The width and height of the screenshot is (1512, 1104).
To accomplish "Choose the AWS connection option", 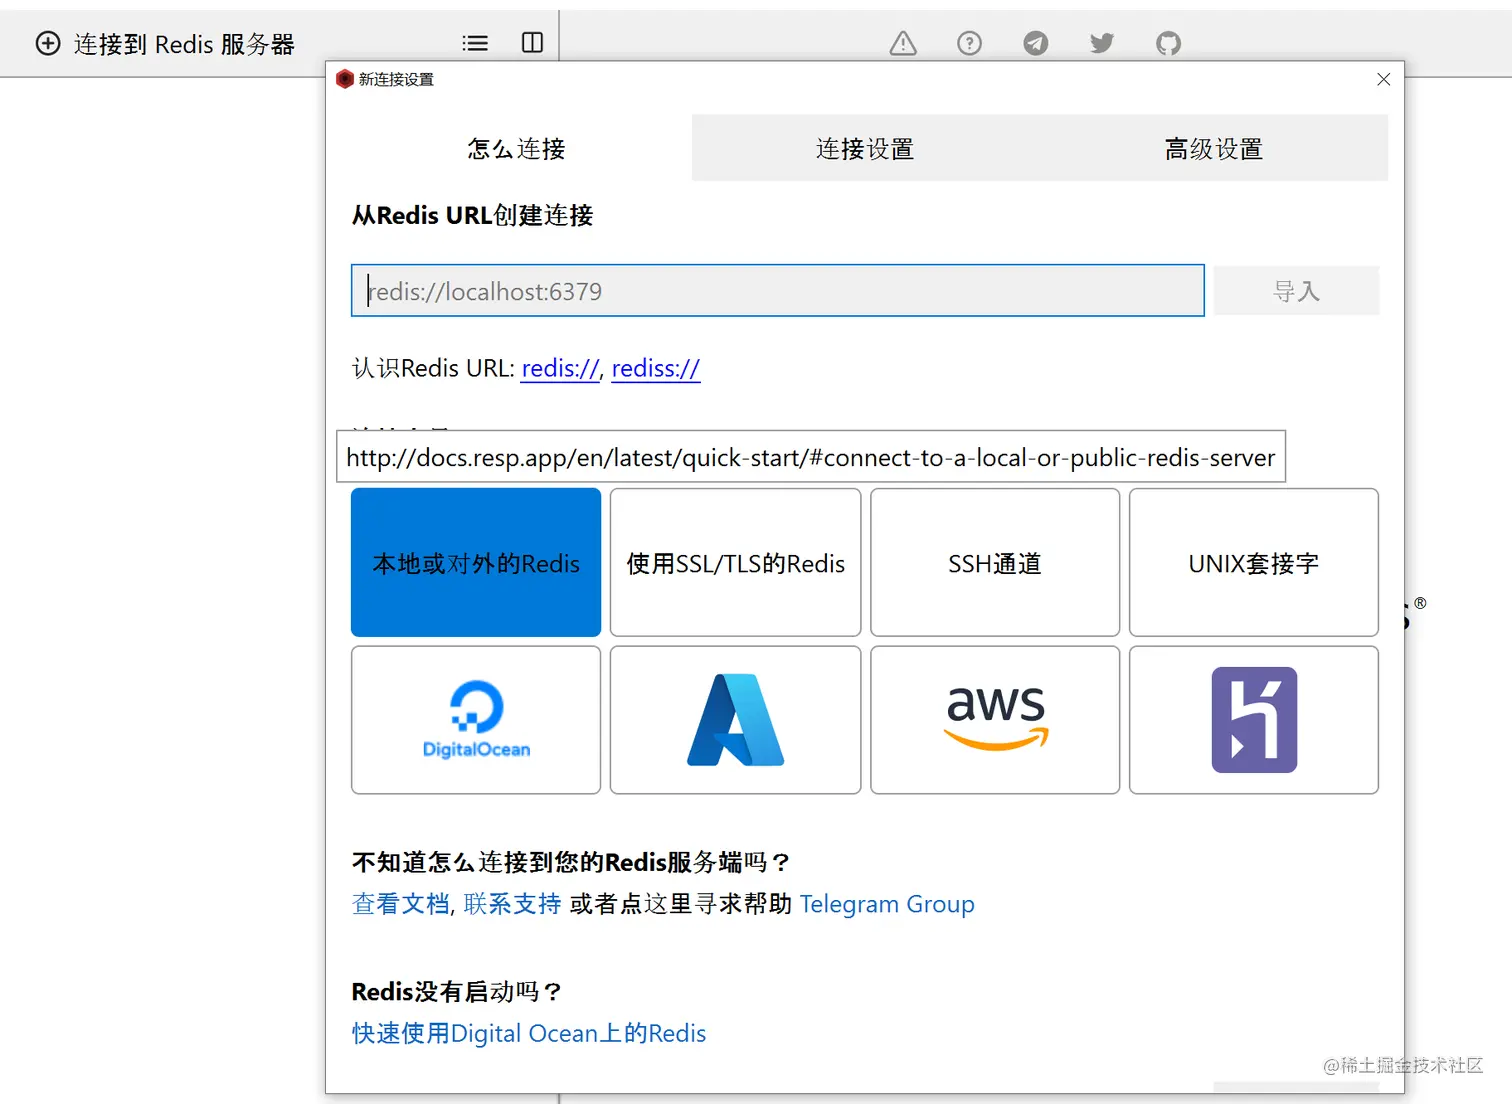I will click(x=995, y=720).
